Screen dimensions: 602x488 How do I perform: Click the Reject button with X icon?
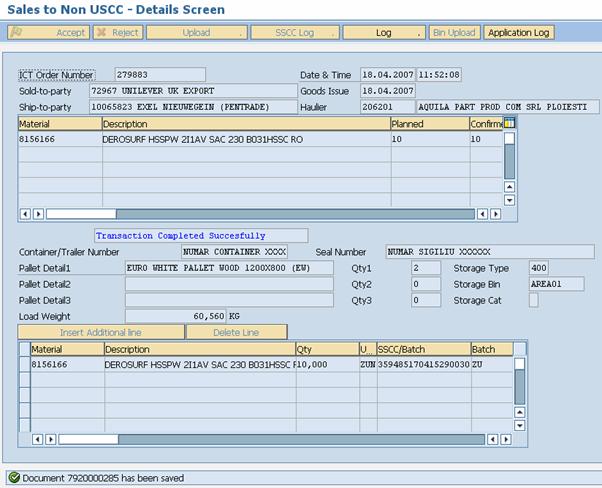coord(118,33)
